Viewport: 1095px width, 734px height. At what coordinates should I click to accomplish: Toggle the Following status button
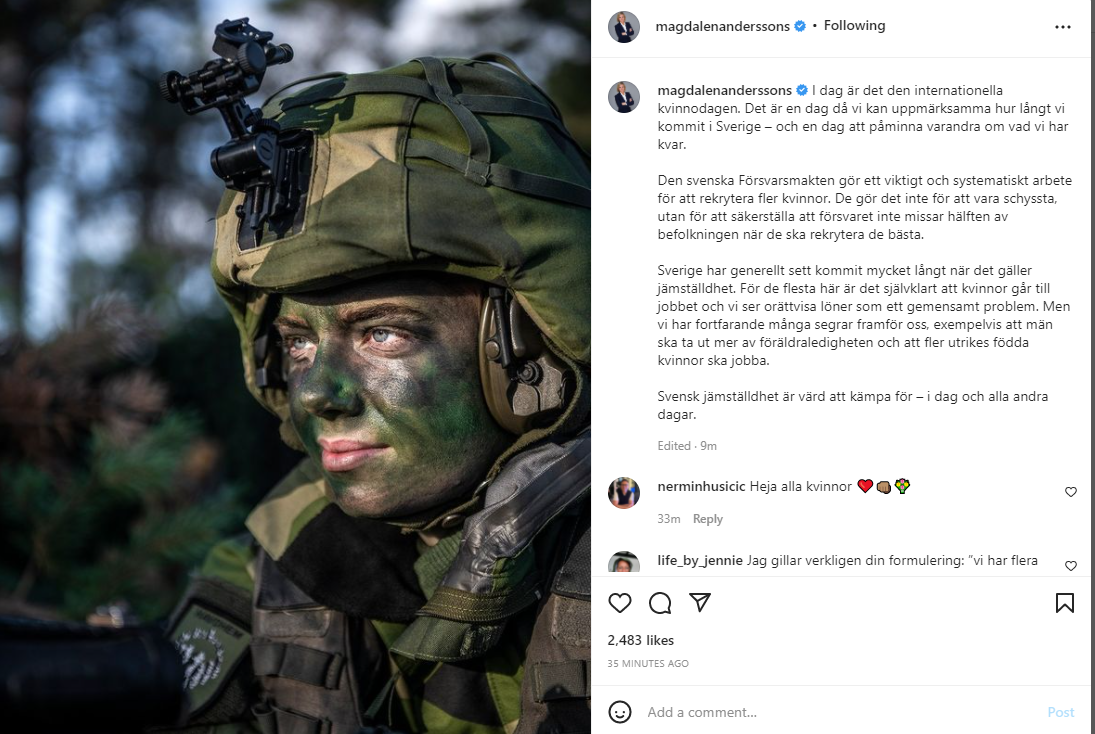click(854, 26)
